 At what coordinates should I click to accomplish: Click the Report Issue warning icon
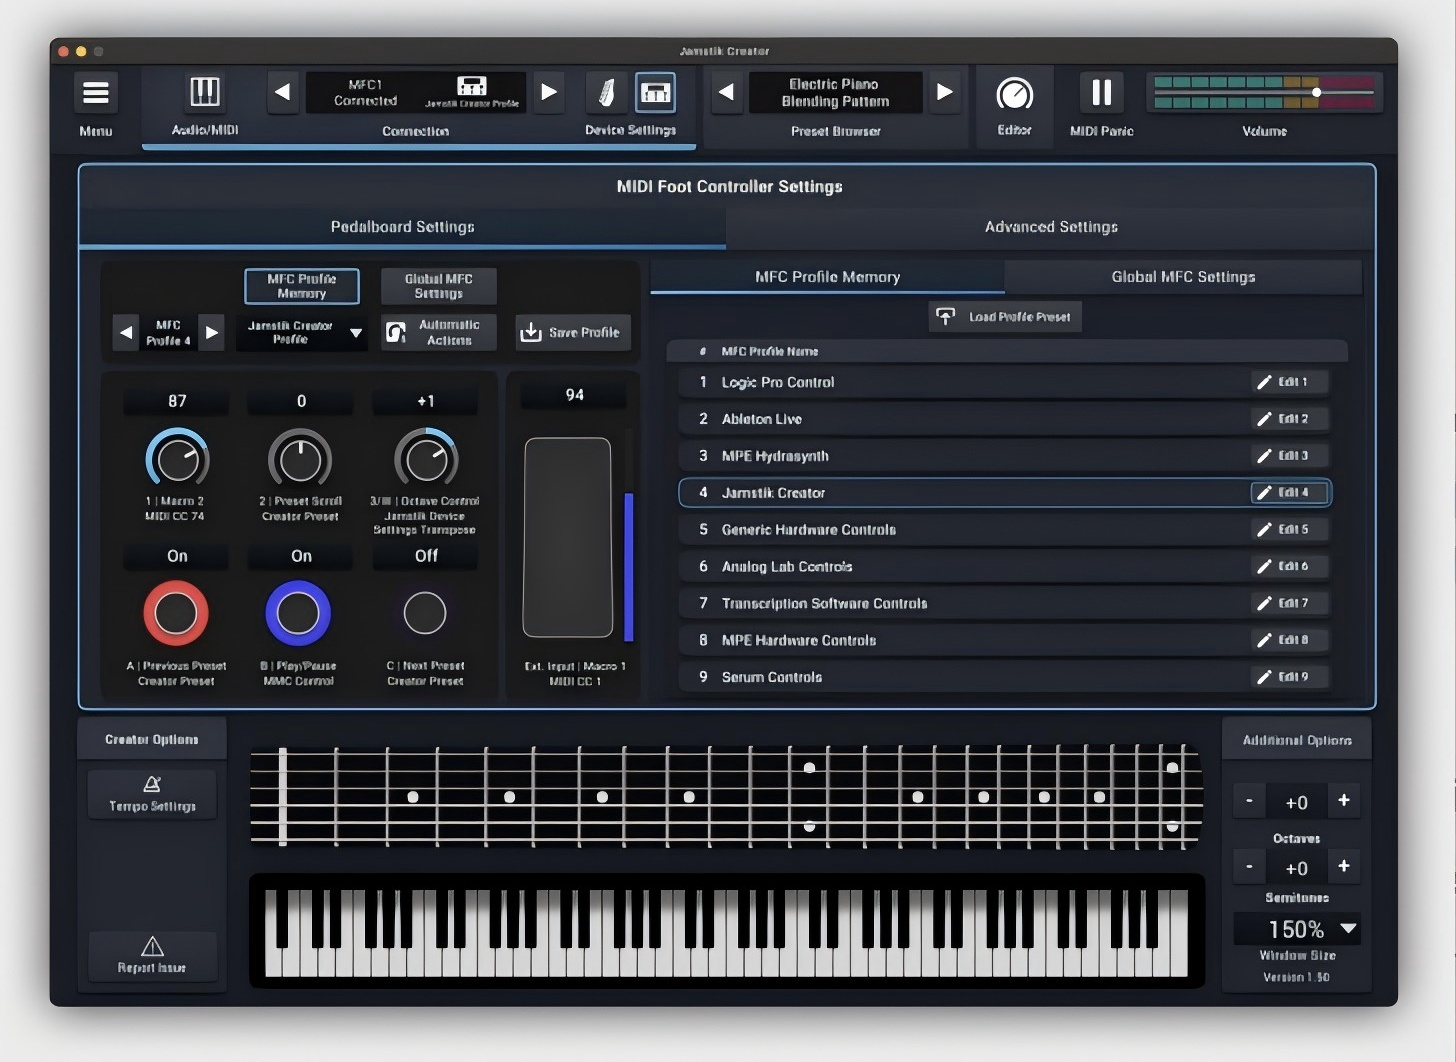point(152,946)
